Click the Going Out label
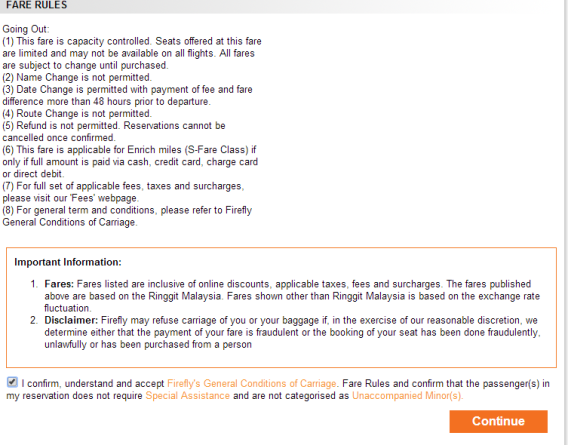The height and width of the screenshot is (445, 568). 26,29
